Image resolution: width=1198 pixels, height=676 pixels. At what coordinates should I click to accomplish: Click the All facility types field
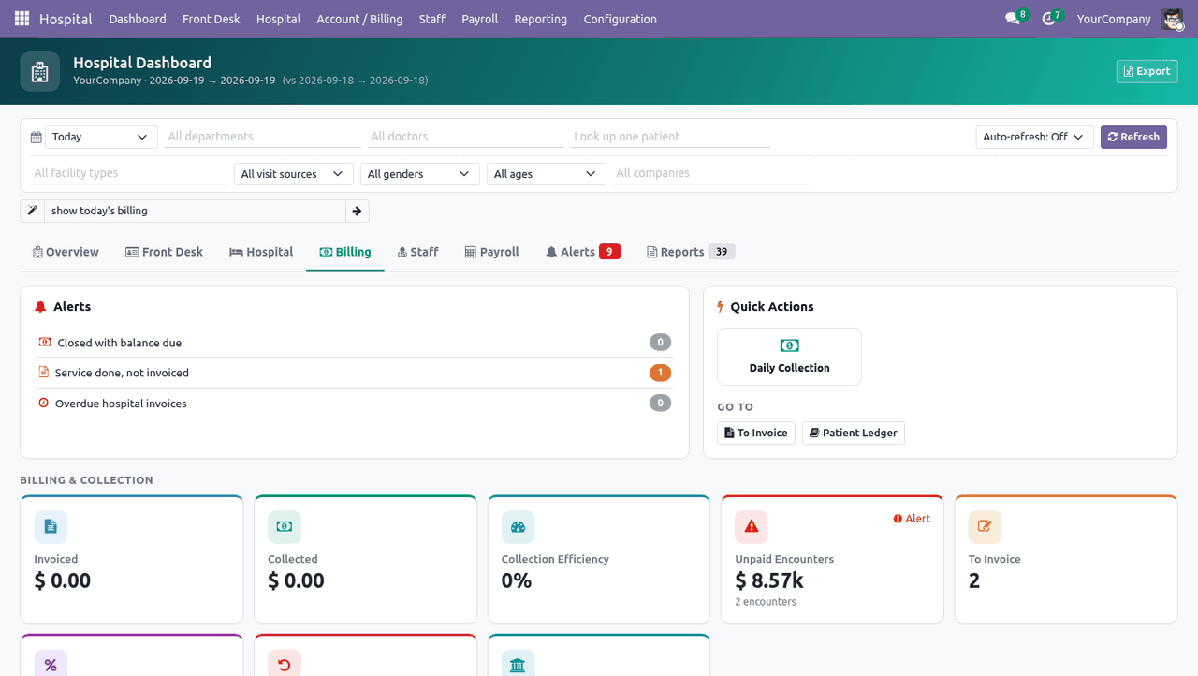click(x=128, y=173)
